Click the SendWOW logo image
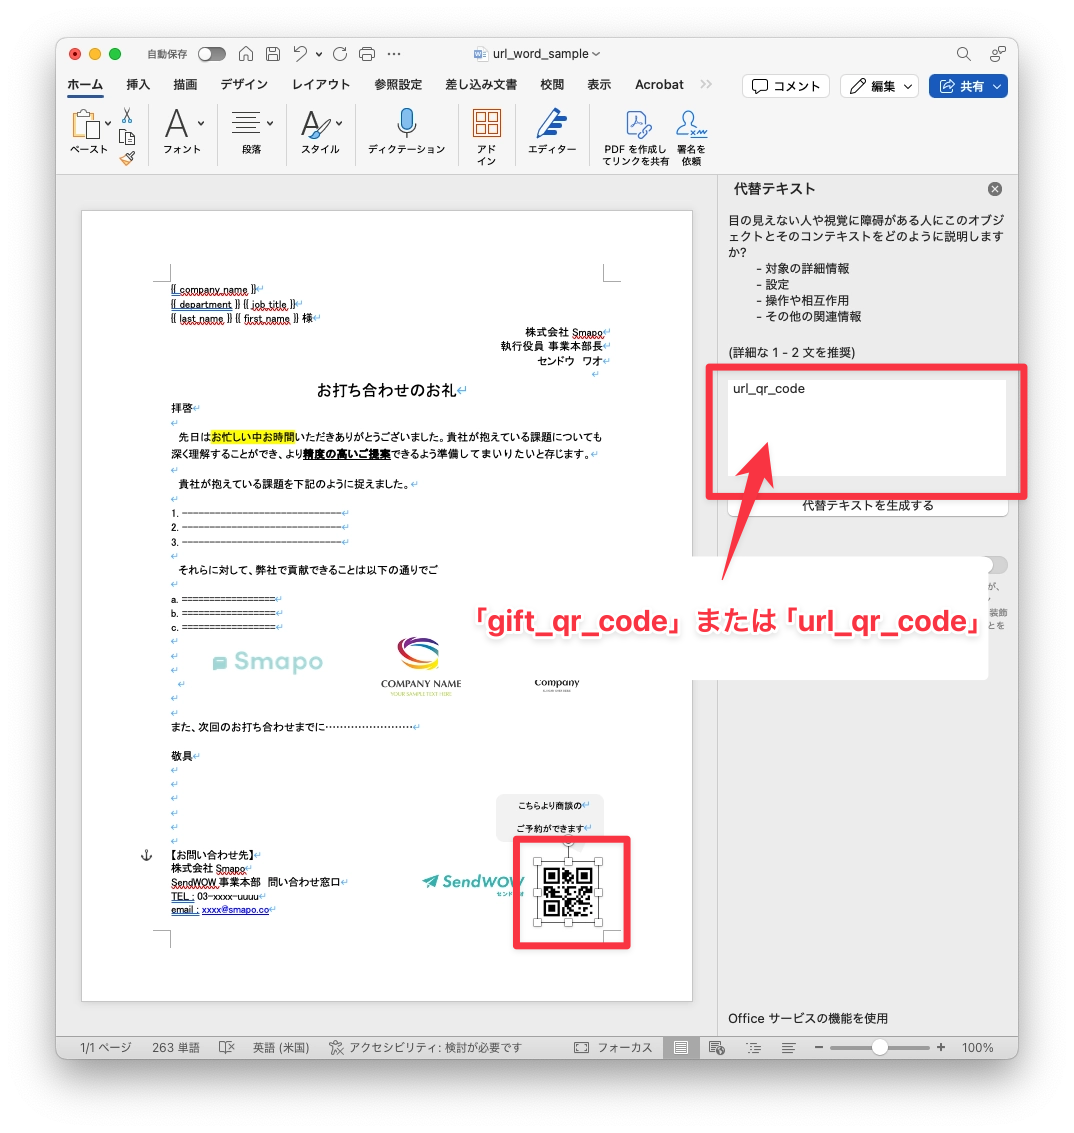This screenshot has width=1074, height=1133. [473, 882]
